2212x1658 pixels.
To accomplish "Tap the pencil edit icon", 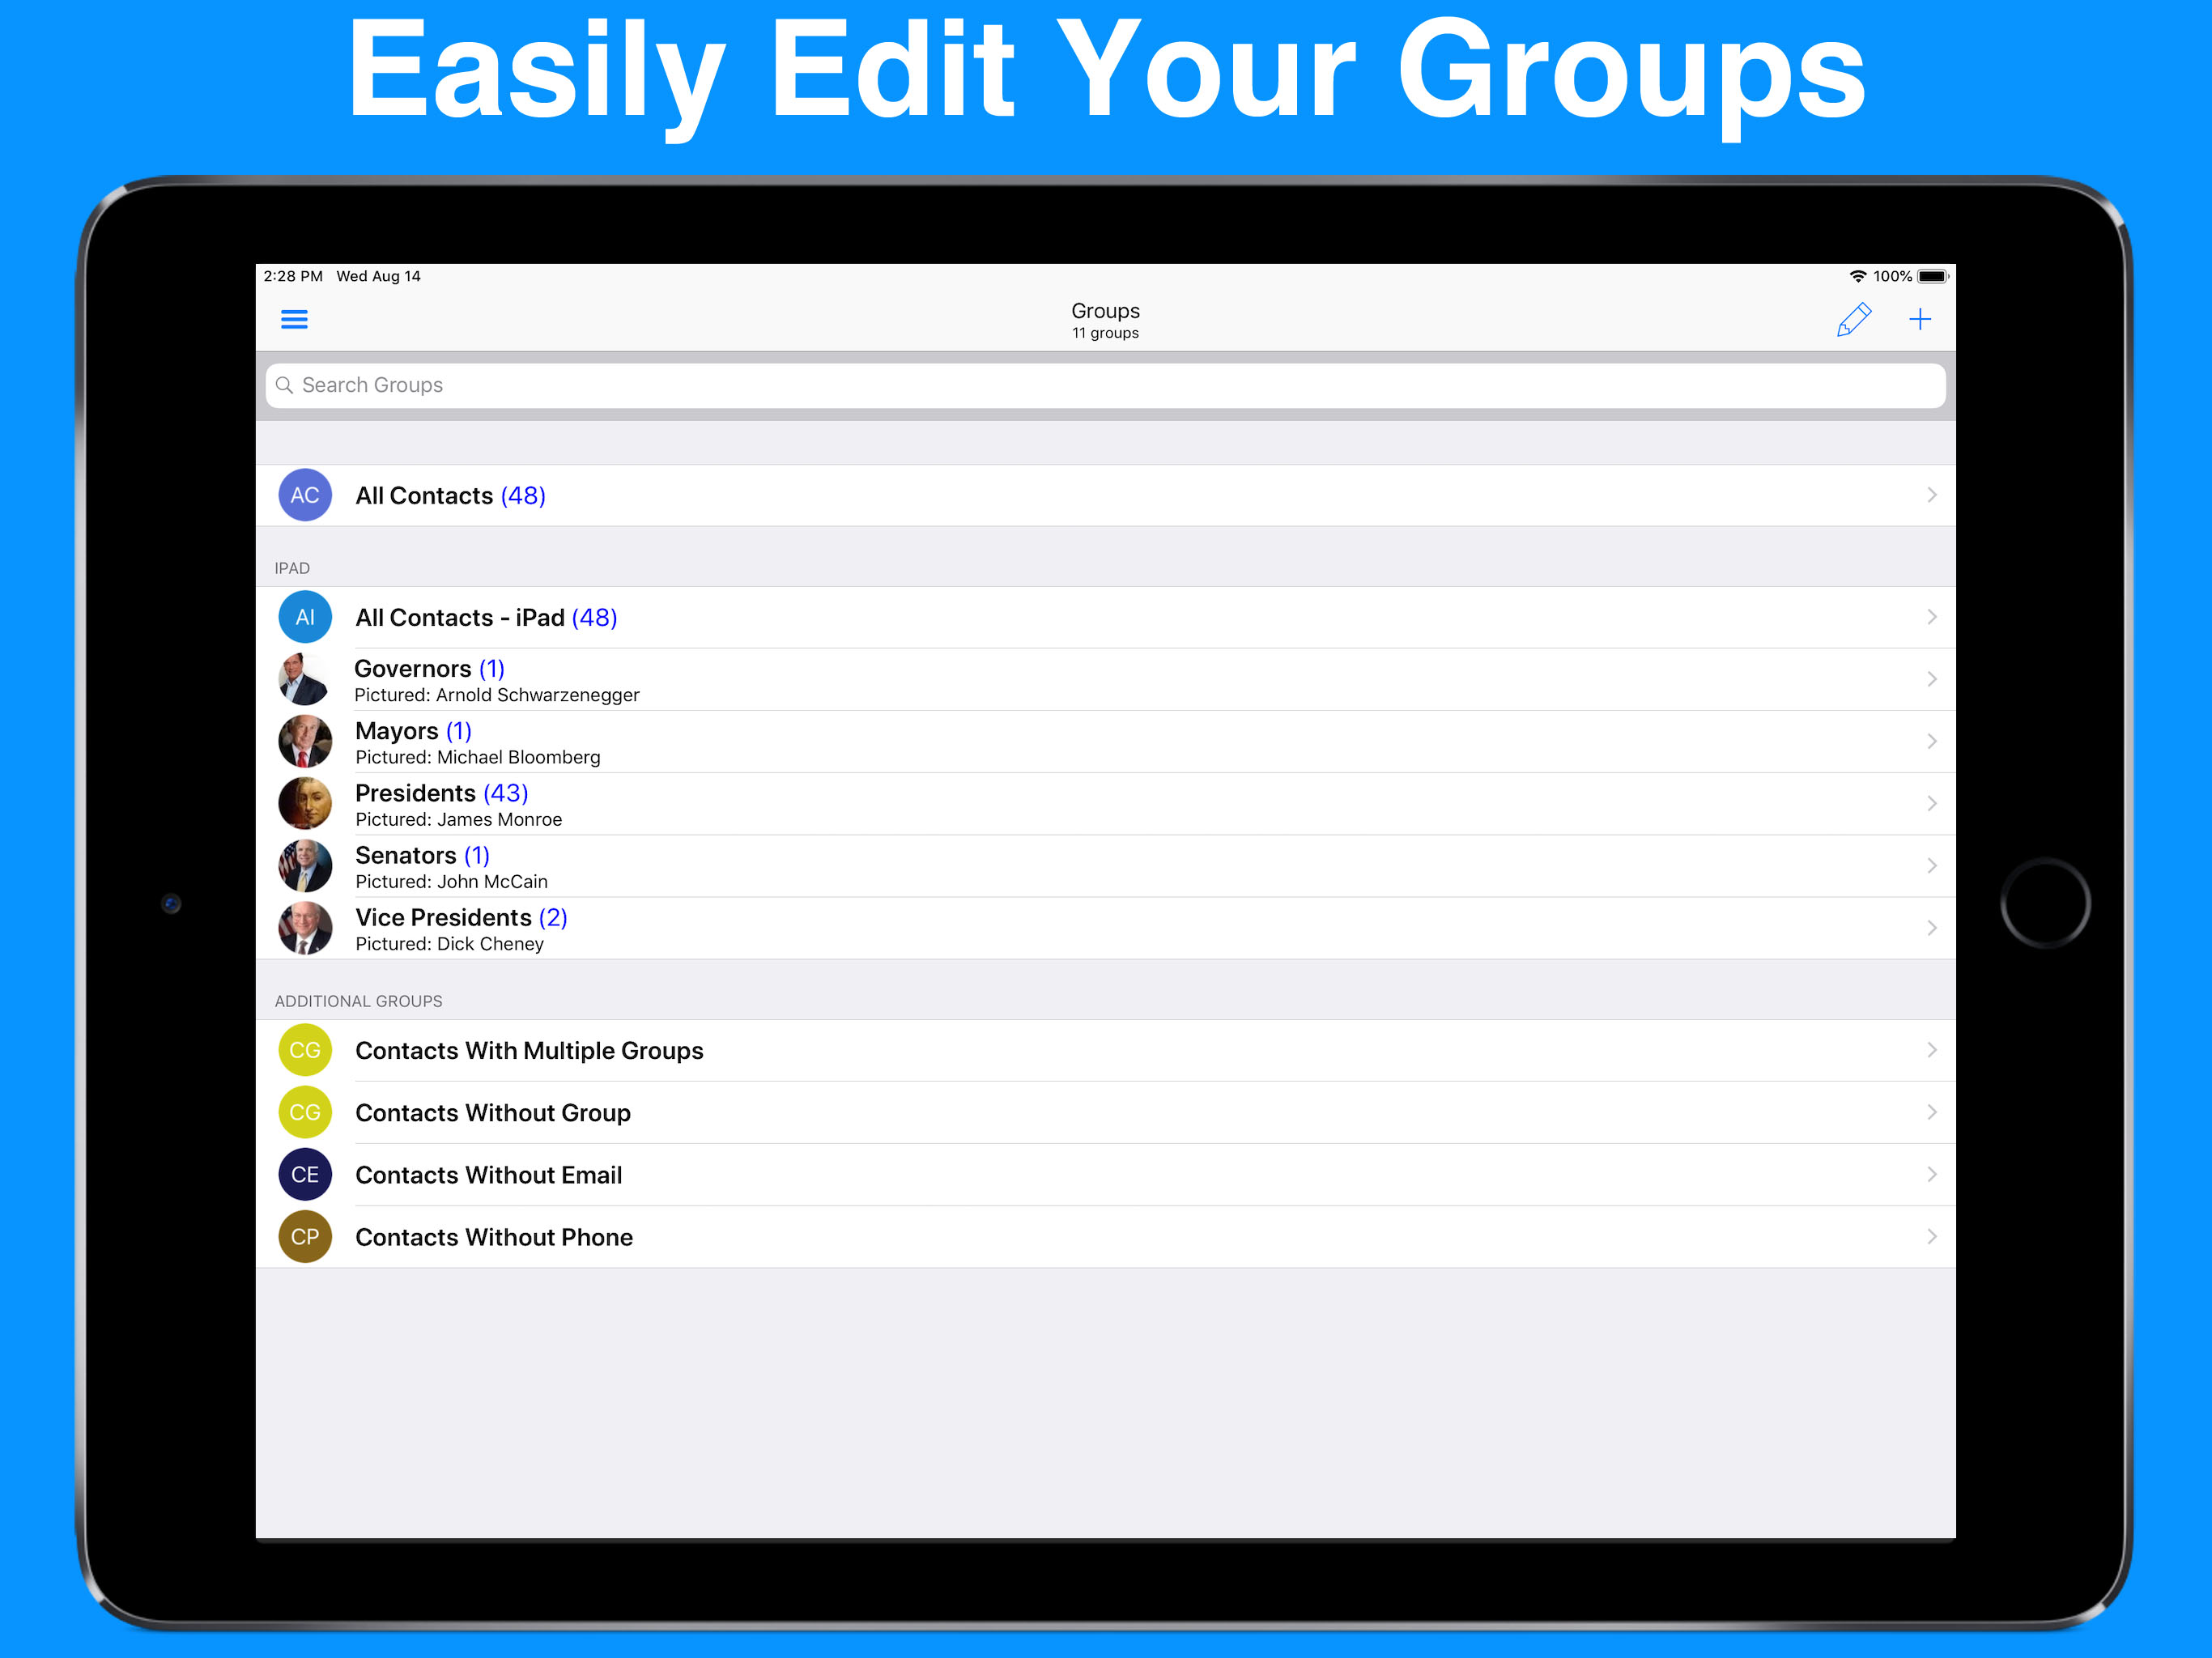I will [1853, 320].
